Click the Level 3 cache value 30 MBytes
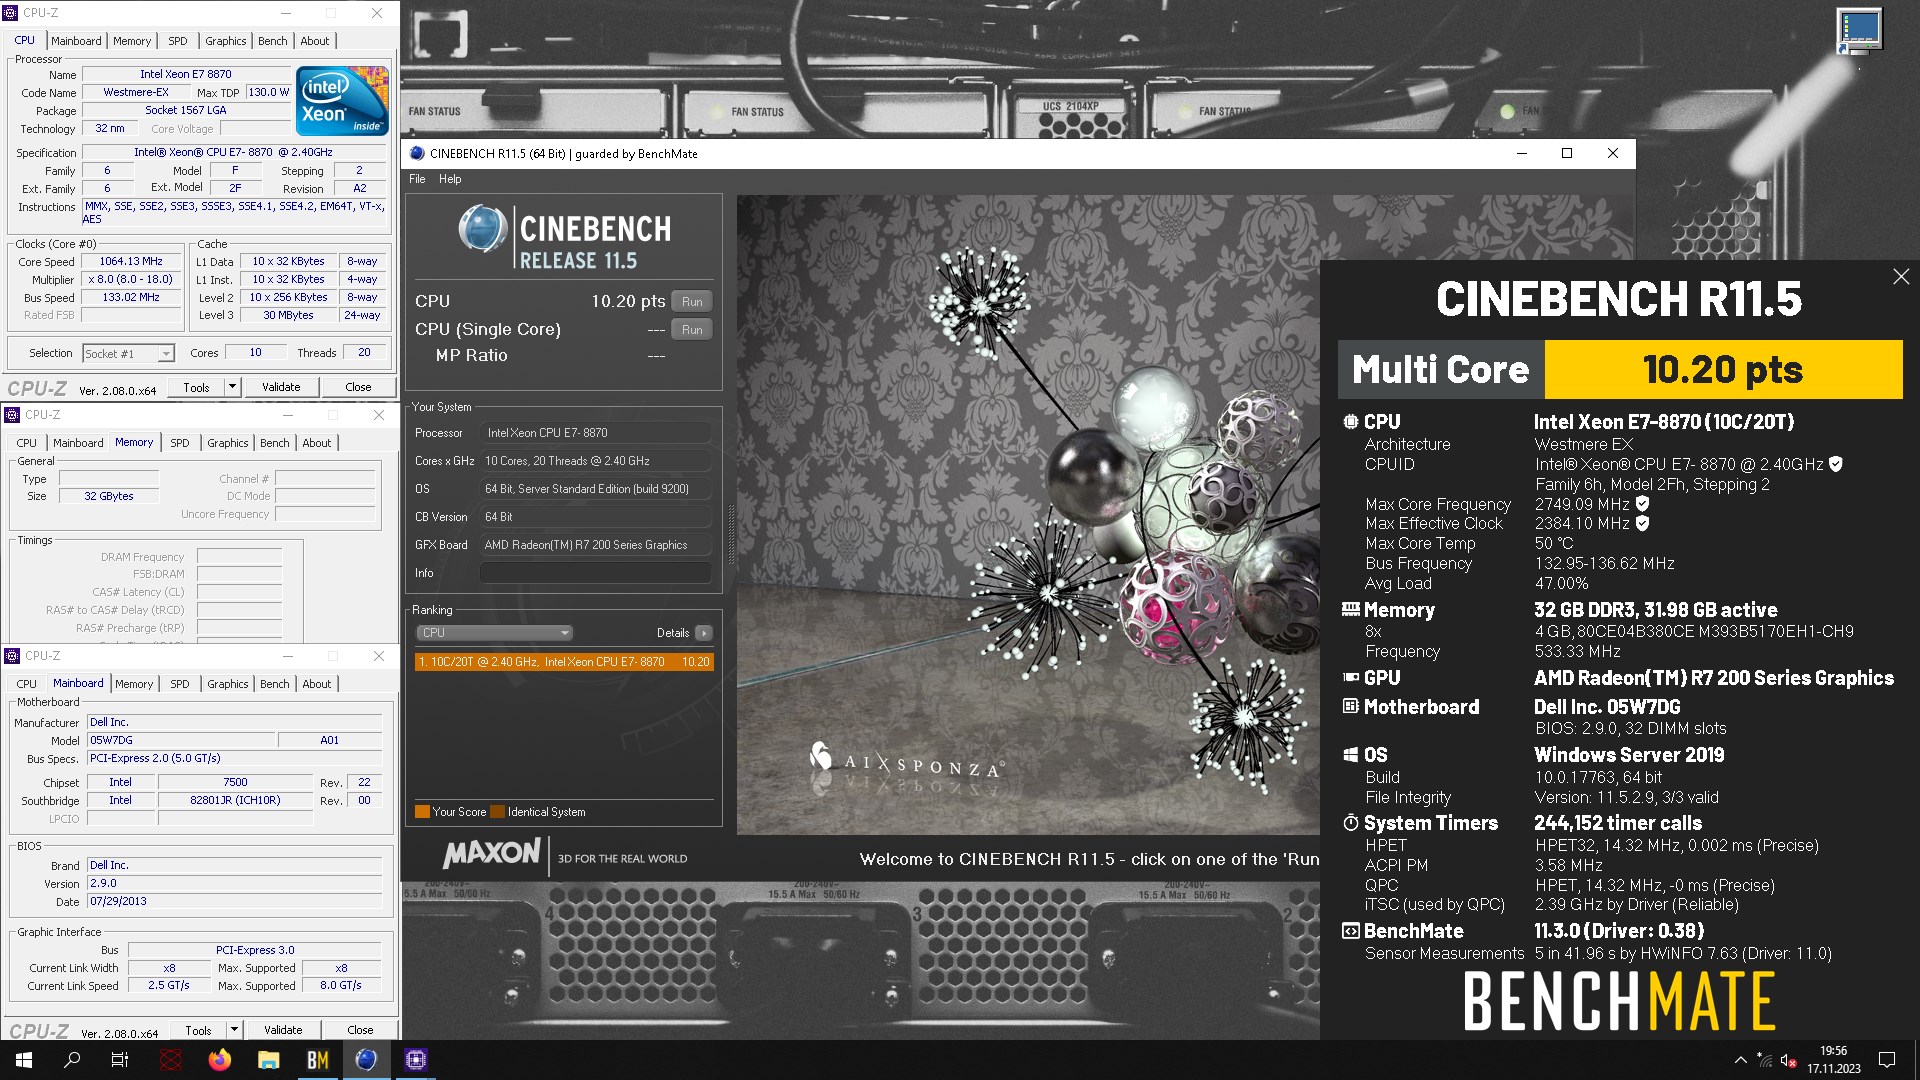The height and width of the screenshot is (1080, 1920). click(x=288, y=316)
